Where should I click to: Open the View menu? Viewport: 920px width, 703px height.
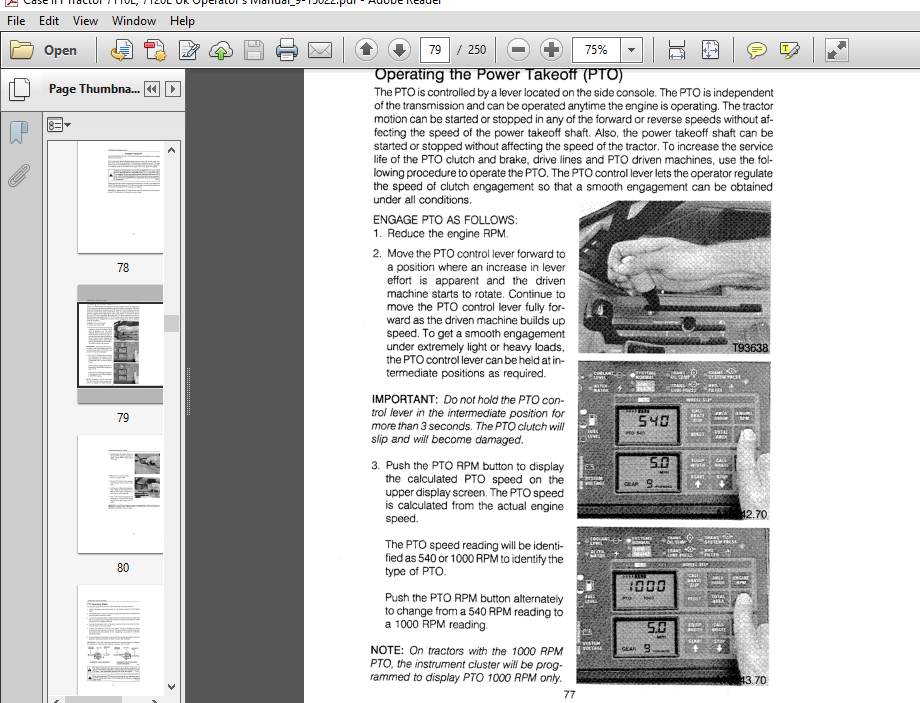pyautogui.click(x=85, y=21)
